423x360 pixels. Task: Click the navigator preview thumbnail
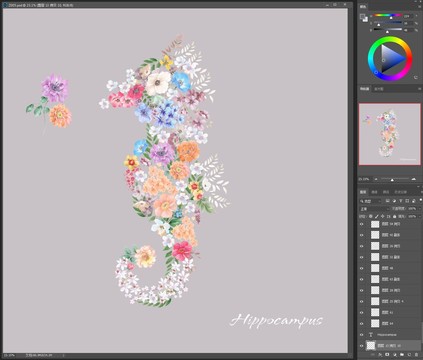point(390,134)
